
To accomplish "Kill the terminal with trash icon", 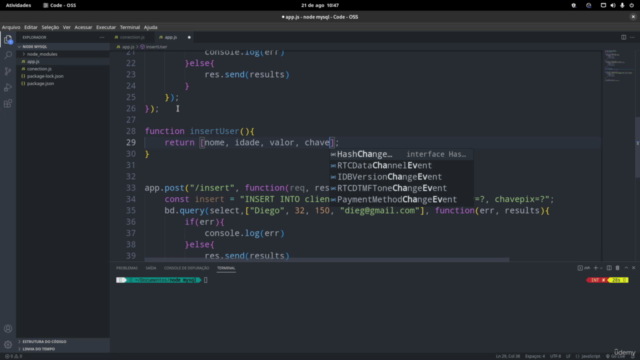I will (618, 268).
